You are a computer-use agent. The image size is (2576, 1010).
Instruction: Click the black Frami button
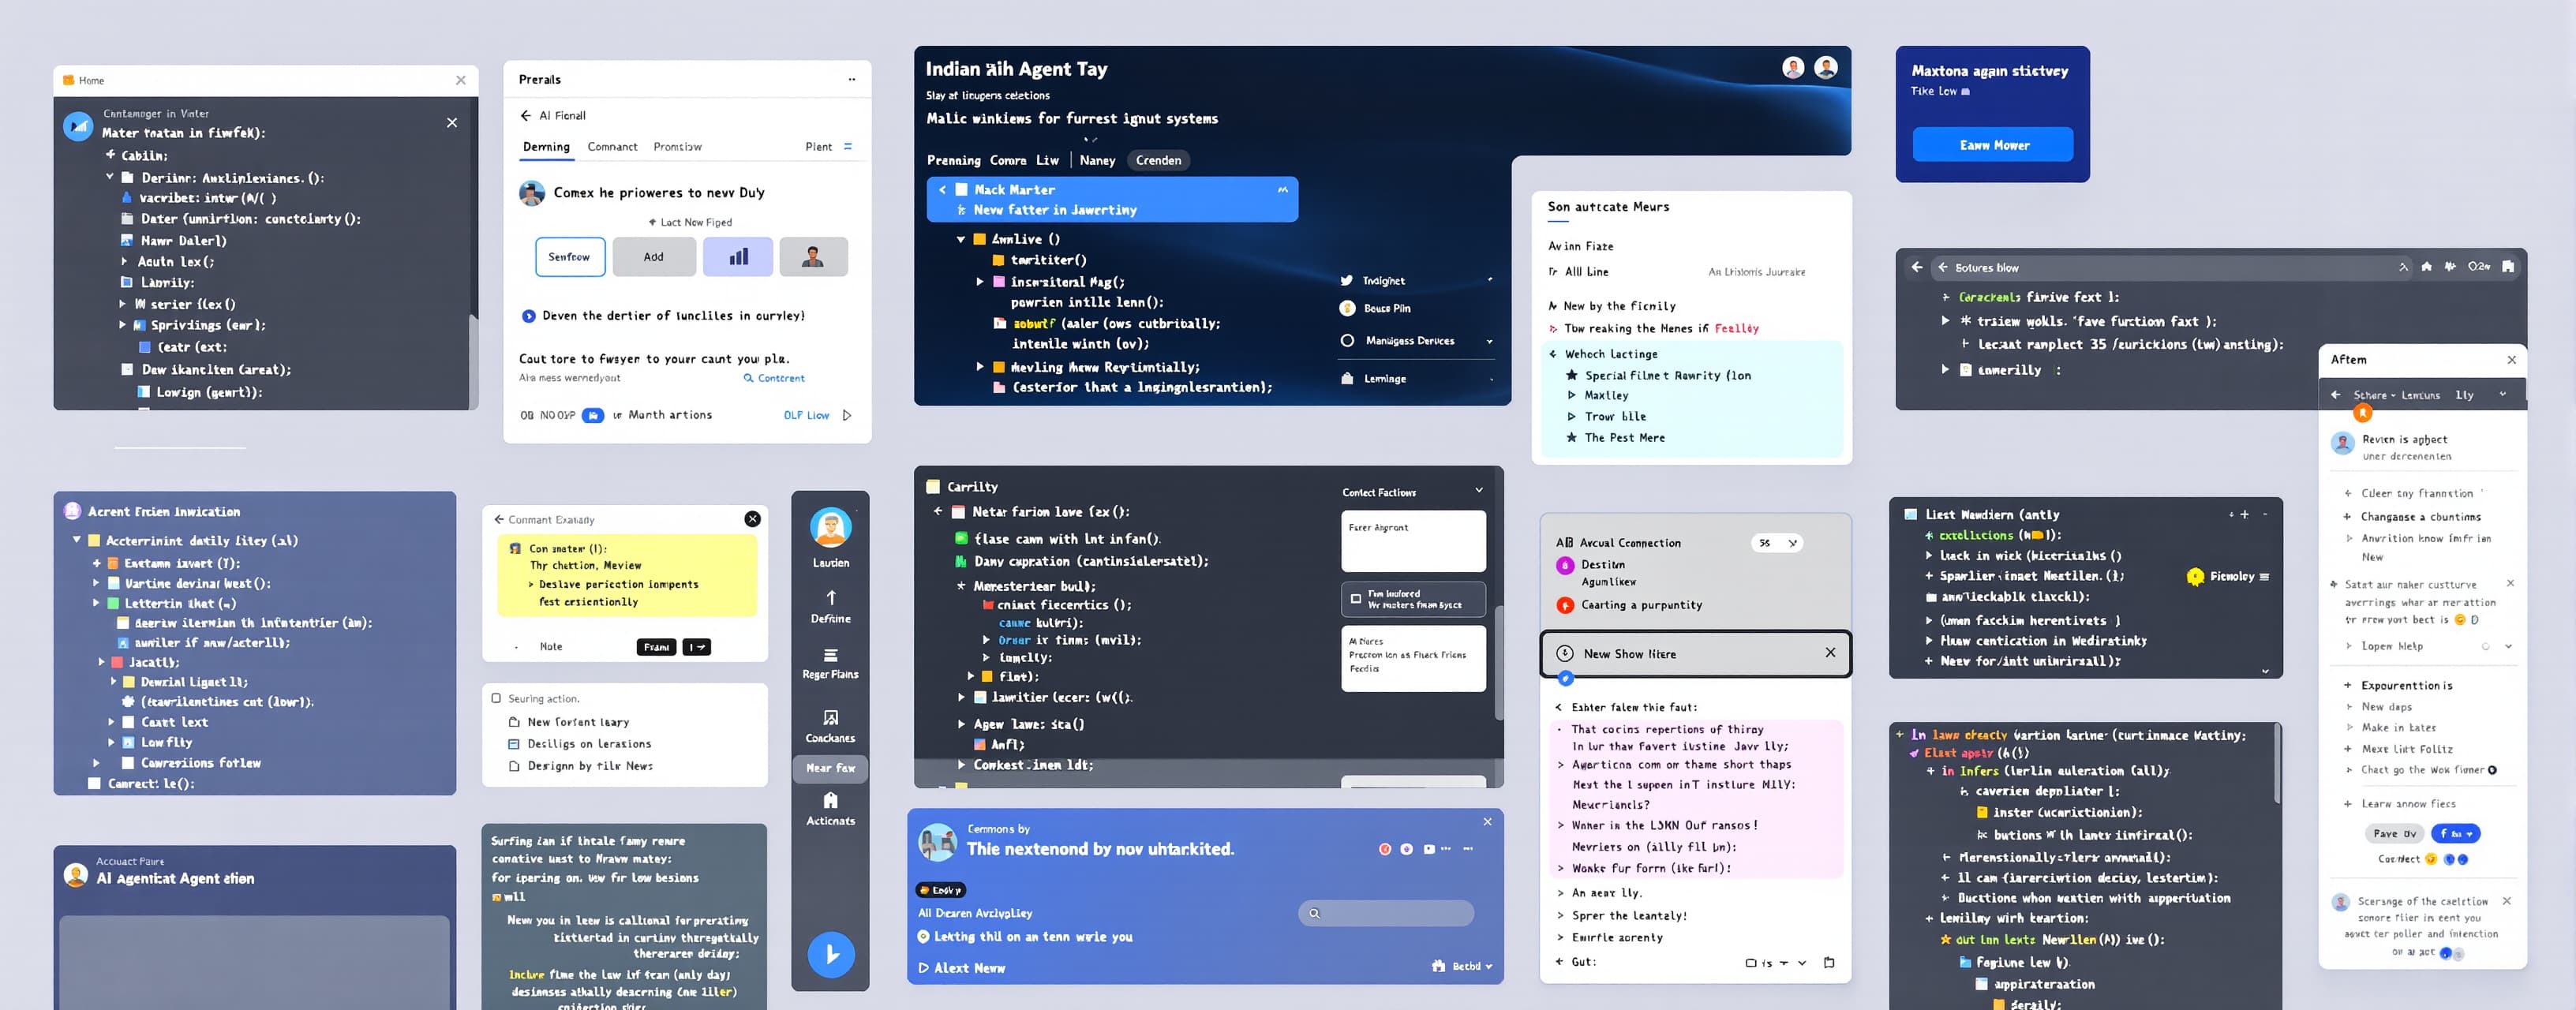pos(656,647)
